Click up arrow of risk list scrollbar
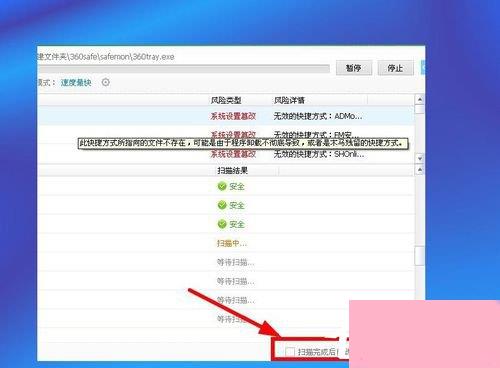The image size is (500, 368). point(420,99)
